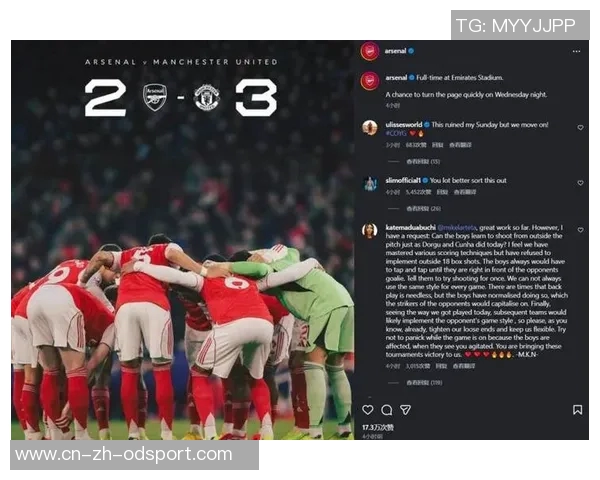Open katemaduabuchi's profile avatar
The height and width of the screenshot is (480, 600).
[370, 230]
